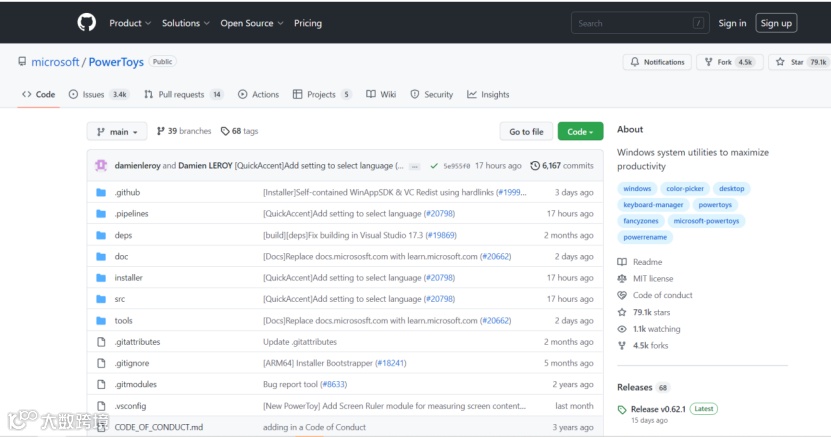Image resolution: width=831 pixels, height=437 pixels.
Task: Click the windows topic tag
Action: tap(637, 189)
